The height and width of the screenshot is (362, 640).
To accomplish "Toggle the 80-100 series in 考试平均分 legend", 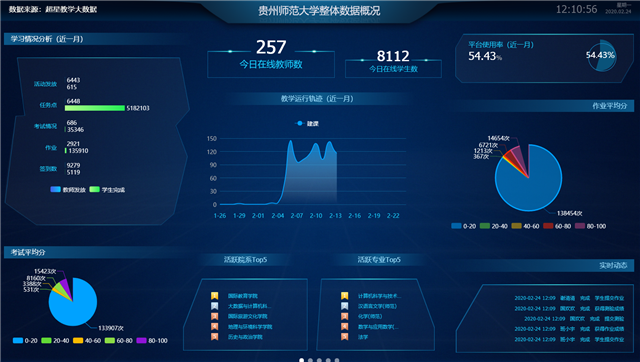I will coord(152,340).
